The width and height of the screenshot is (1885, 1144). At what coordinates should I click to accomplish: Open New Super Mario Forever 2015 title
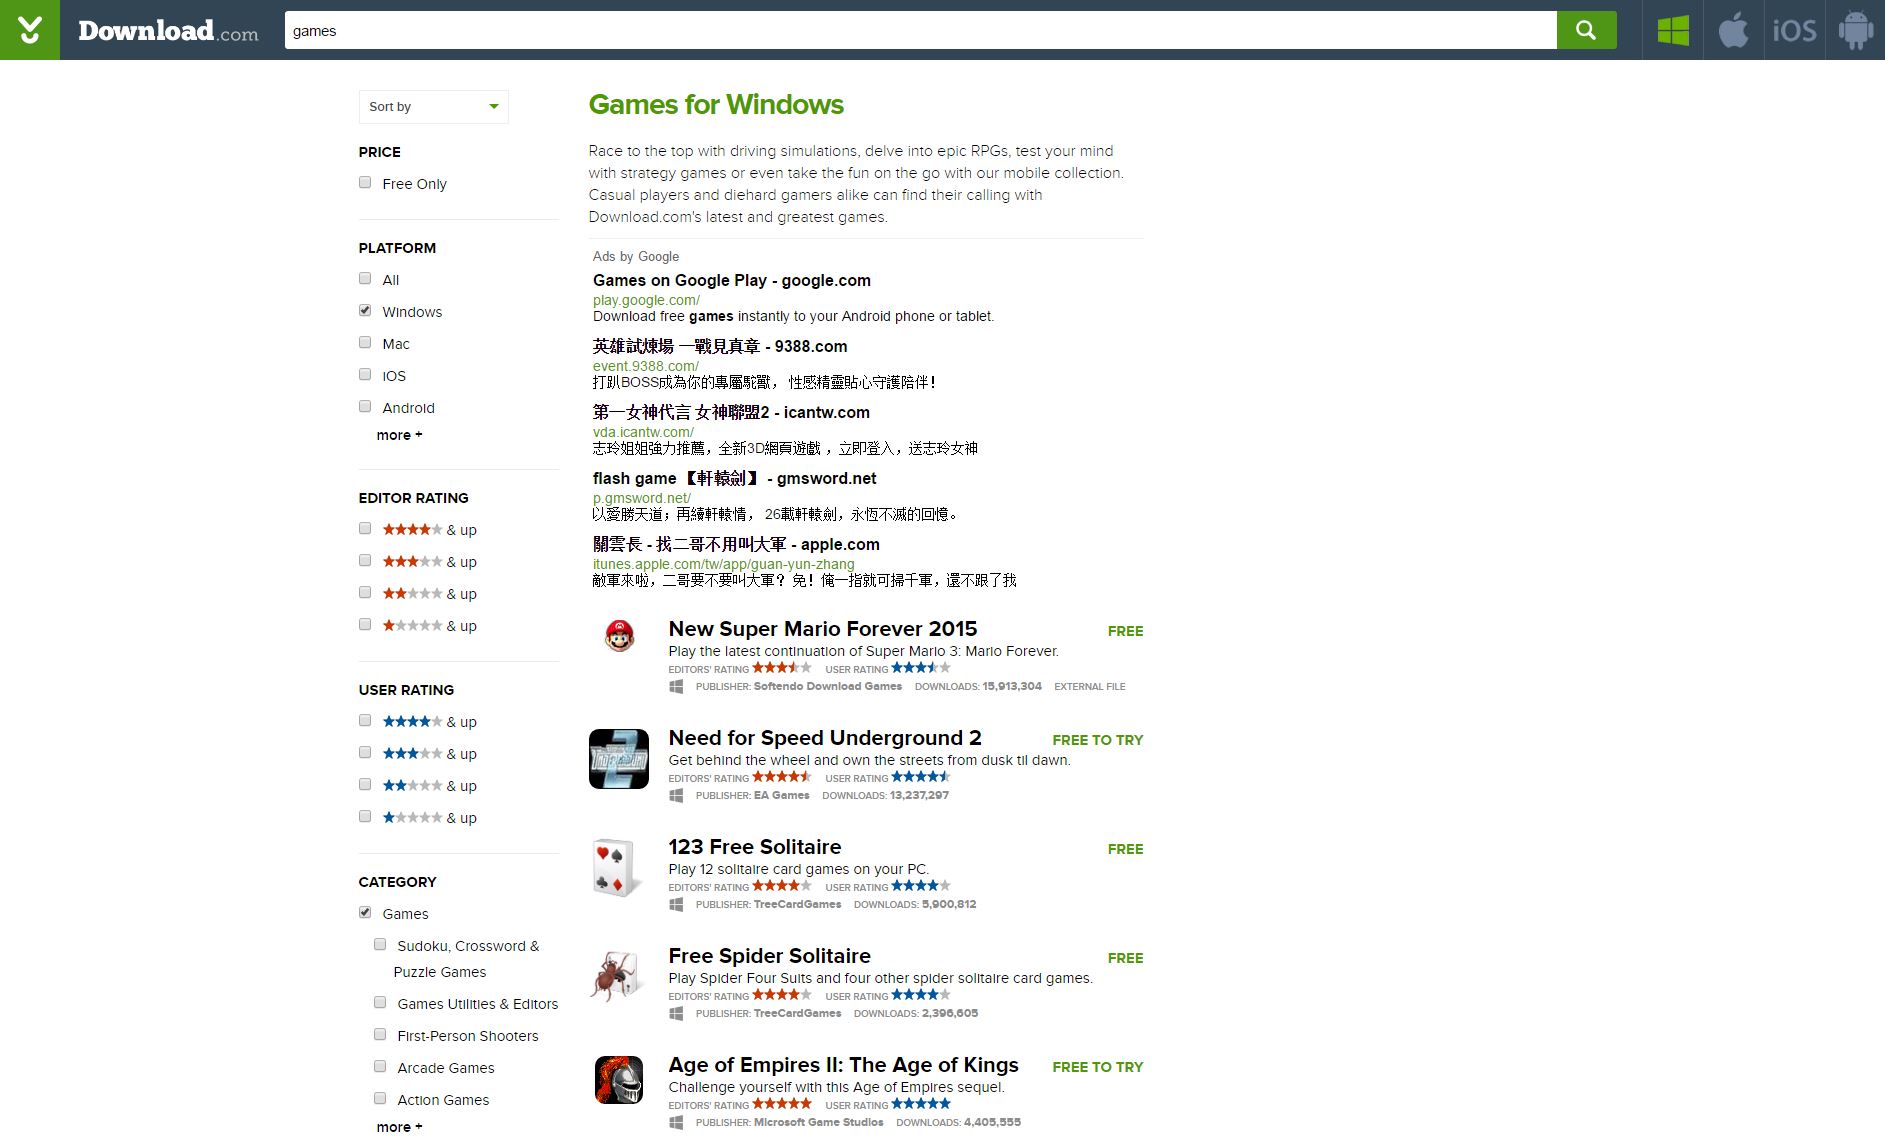click(x=822, y=629)
